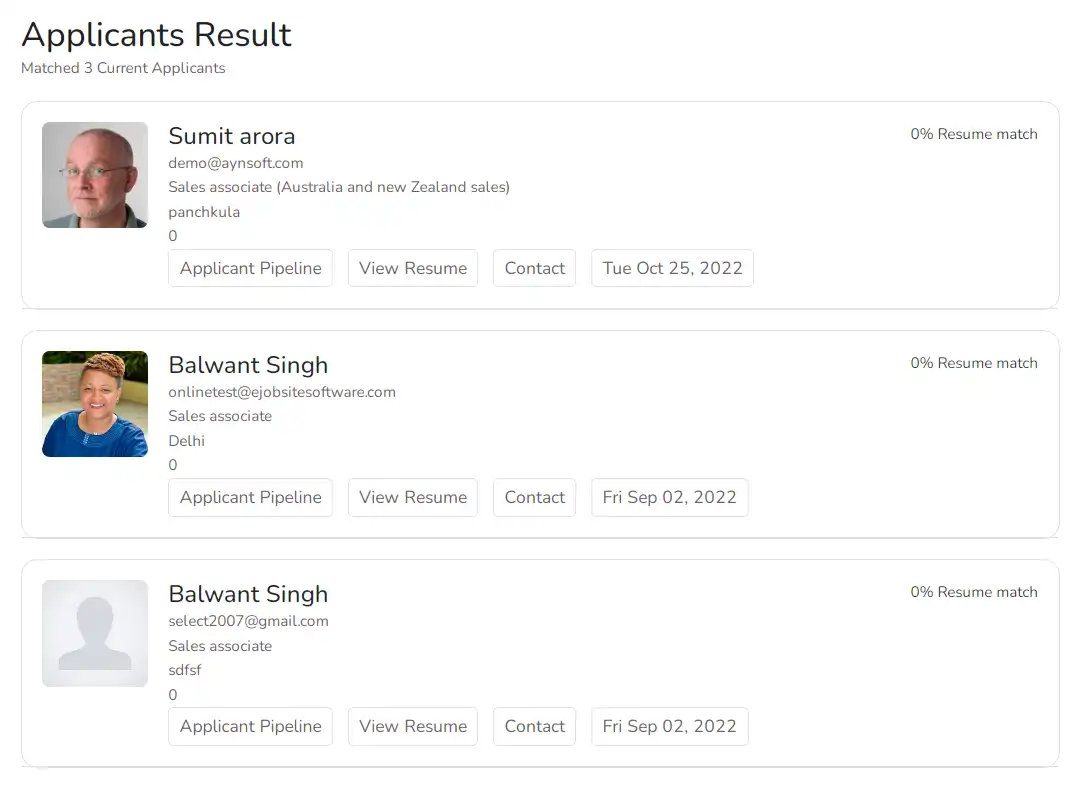Open Applicant Pipeline for Sumit arora
The image size is (1083, 789).
[x=251, y=268]
